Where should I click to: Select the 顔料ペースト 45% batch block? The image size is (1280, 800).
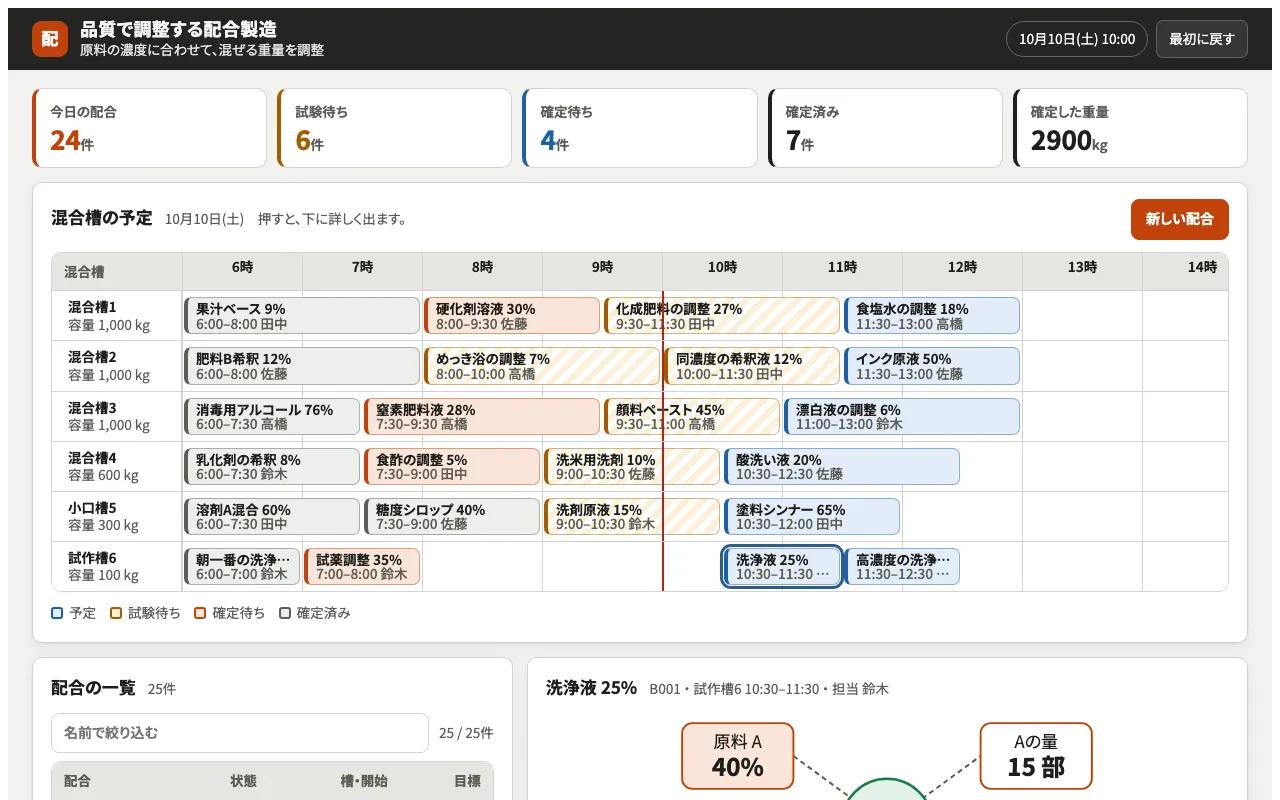tap(692, 417)
